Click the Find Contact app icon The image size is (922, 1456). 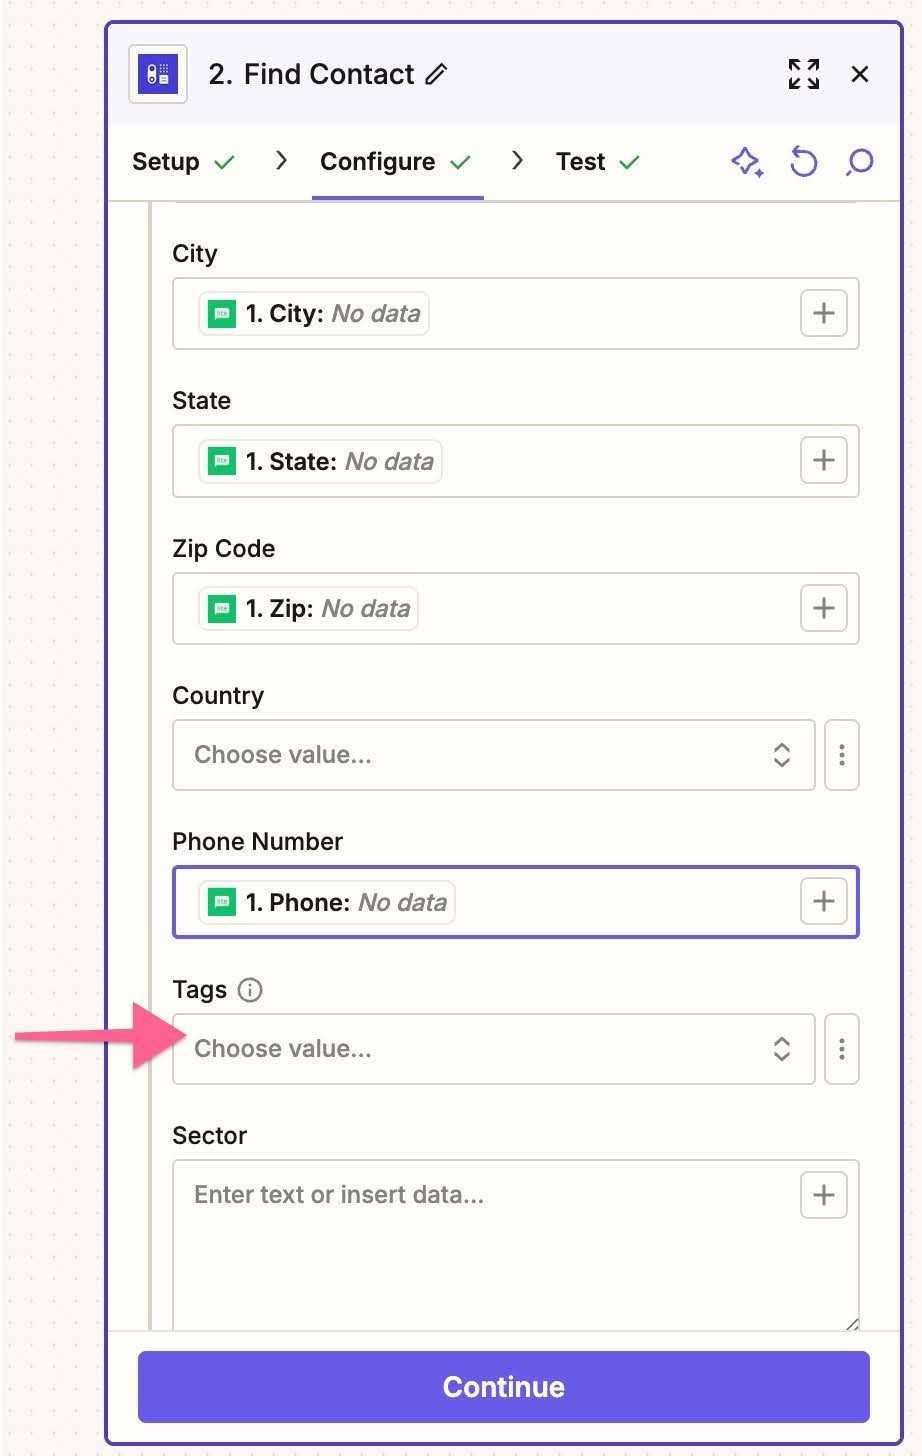point(157,74)
